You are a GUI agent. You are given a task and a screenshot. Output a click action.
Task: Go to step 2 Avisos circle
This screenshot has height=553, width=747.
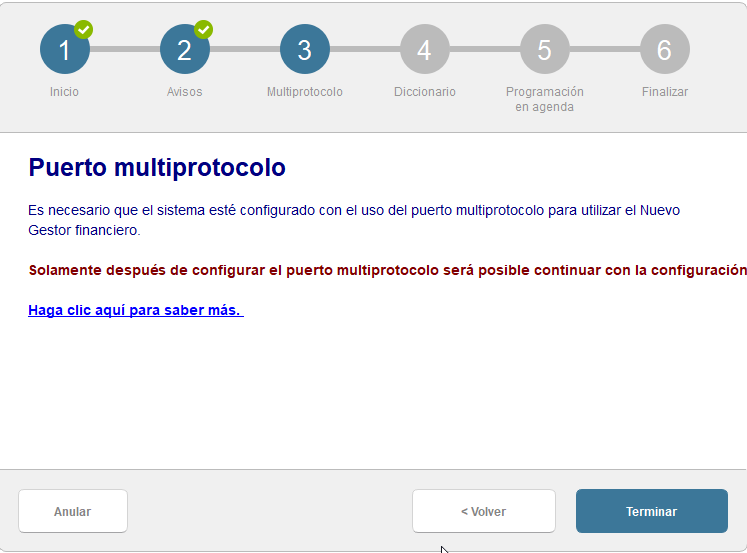[185, 49]
